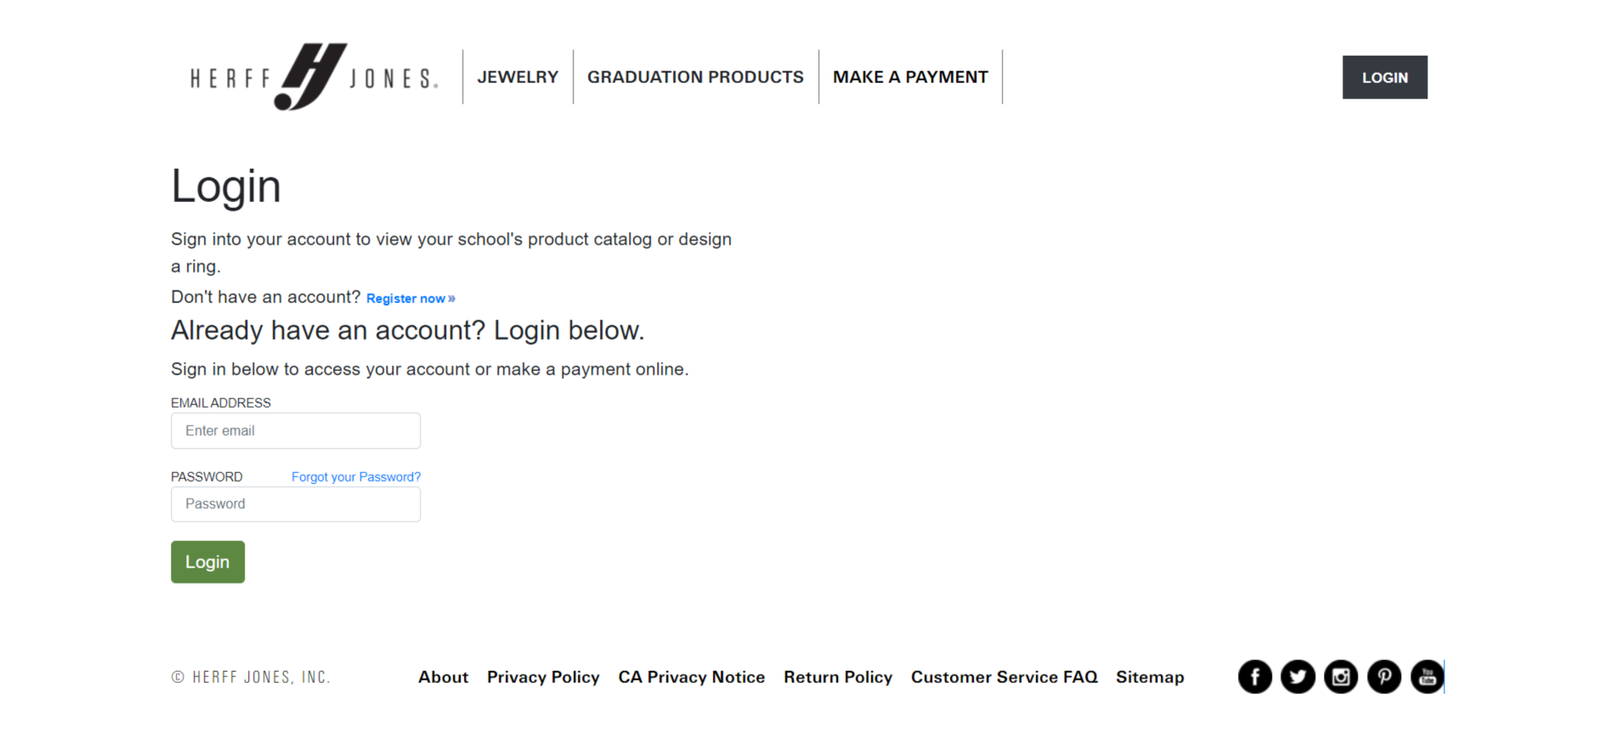Open the CA Privacy Notice
Image resolution: width=1600 pixels, height=755 pixels.
(691, 677)
